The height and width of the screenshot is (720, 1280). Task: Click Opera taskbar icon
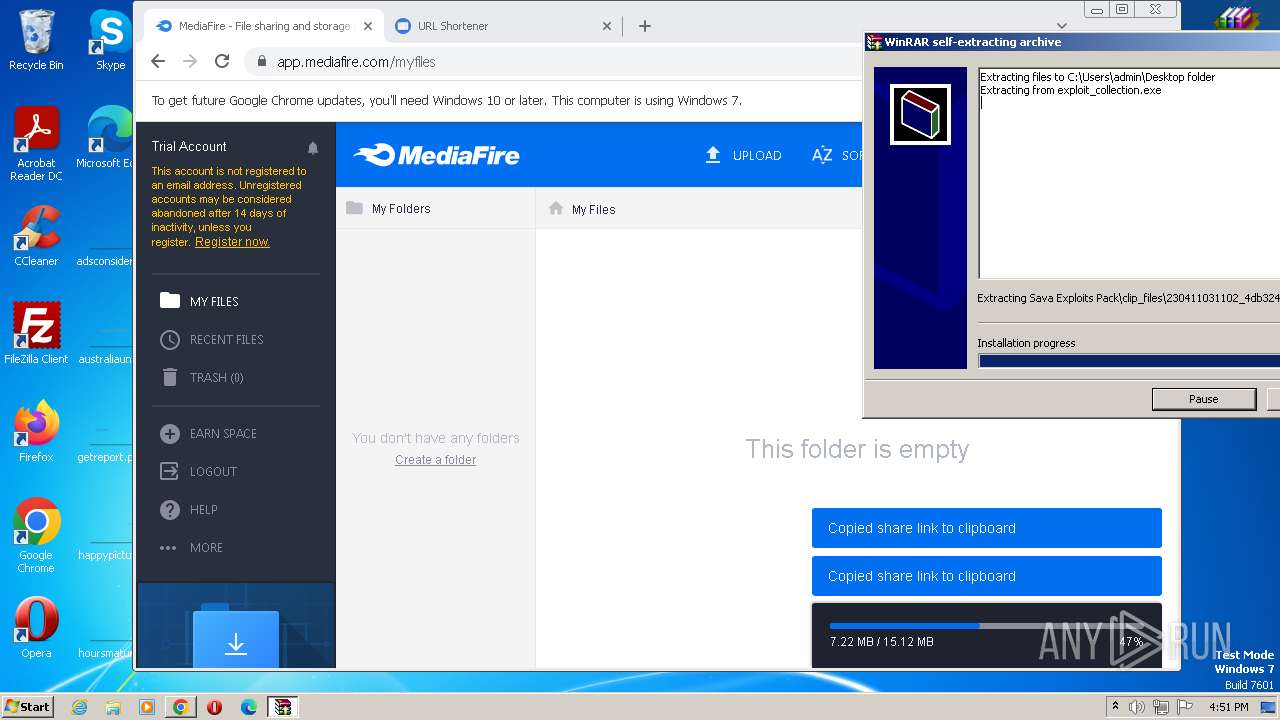(x=214, y=707)
